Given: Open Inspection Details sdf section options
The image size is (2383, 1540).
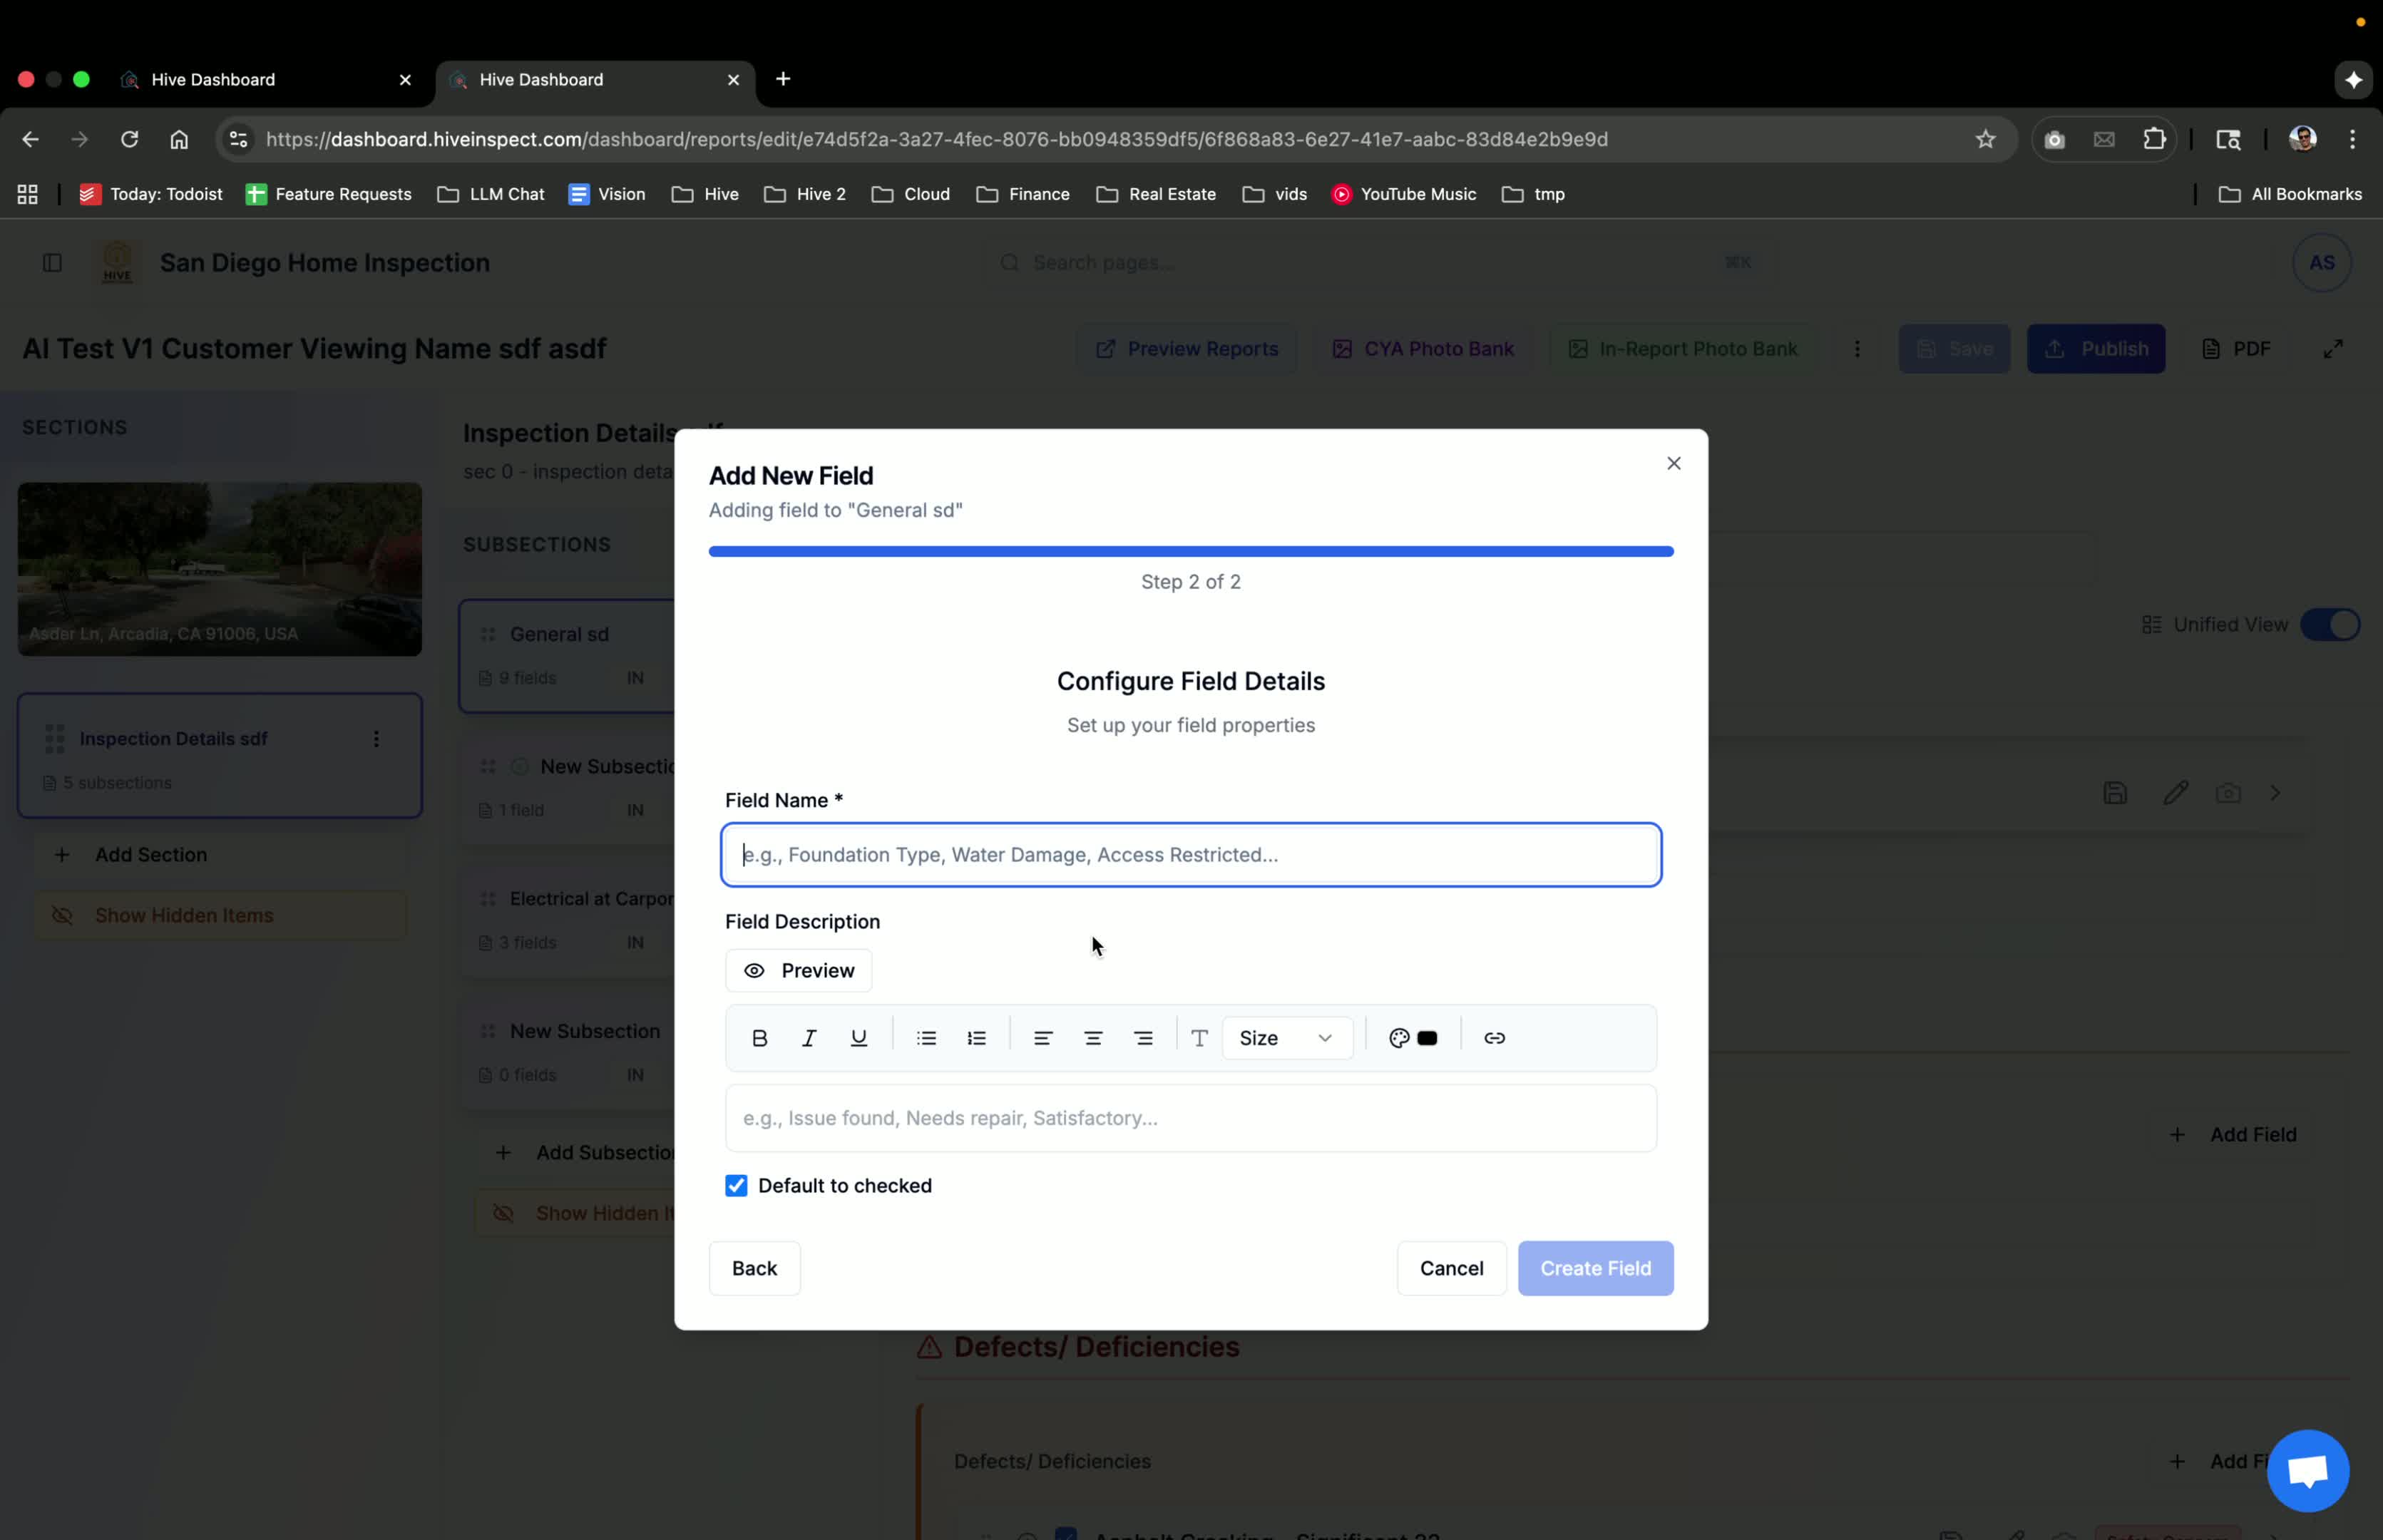Looking at the screenshot, I should tap(376, 739).
